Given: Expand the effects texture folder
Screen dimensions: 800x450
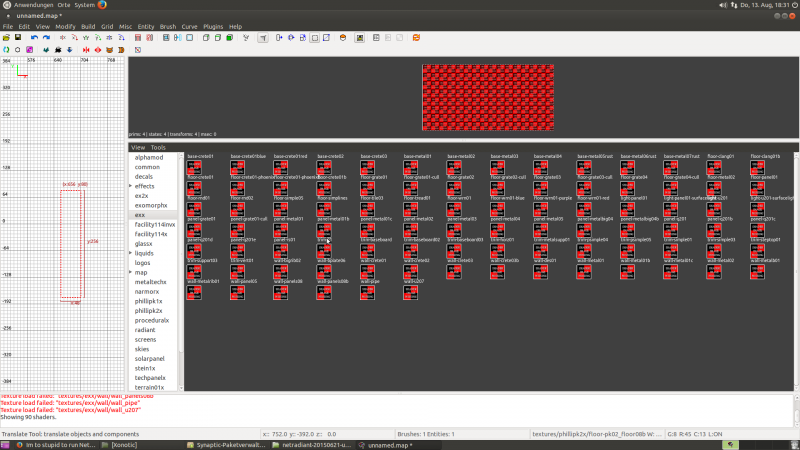Looking at the screenshot, I should pyautogui.click(x=130, y=186).
